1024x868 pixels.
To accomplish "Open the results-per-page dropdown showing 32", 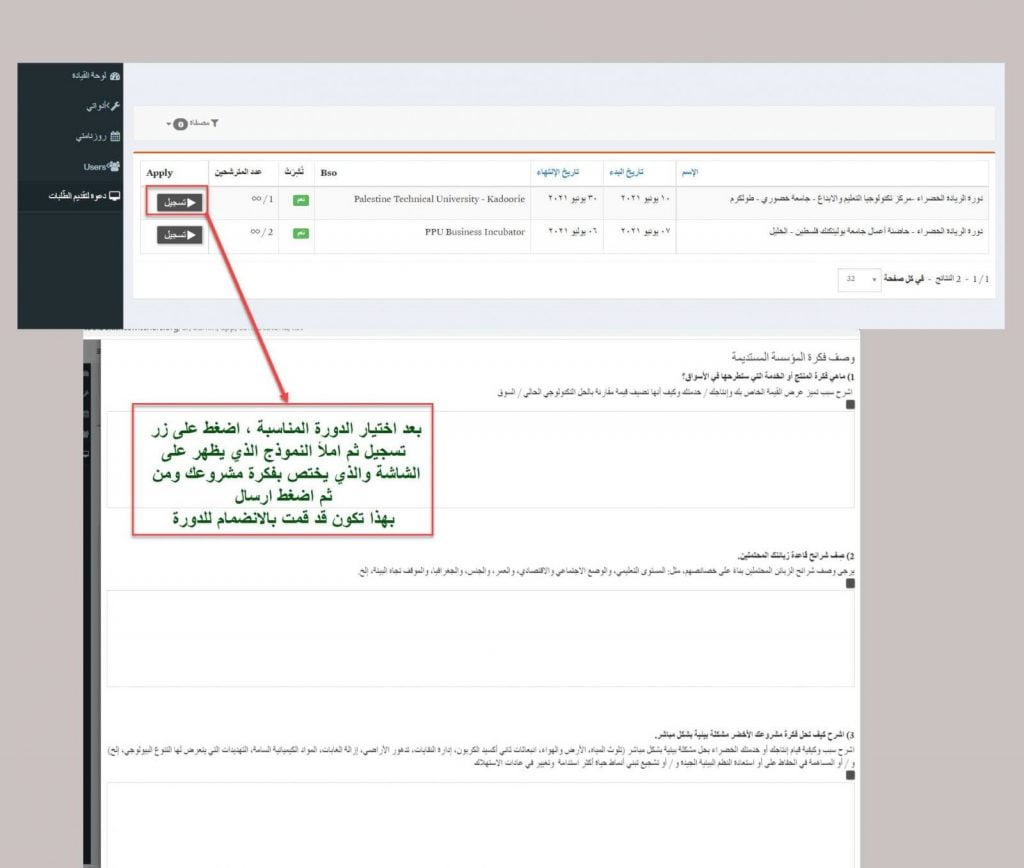I will coord(859,279).
